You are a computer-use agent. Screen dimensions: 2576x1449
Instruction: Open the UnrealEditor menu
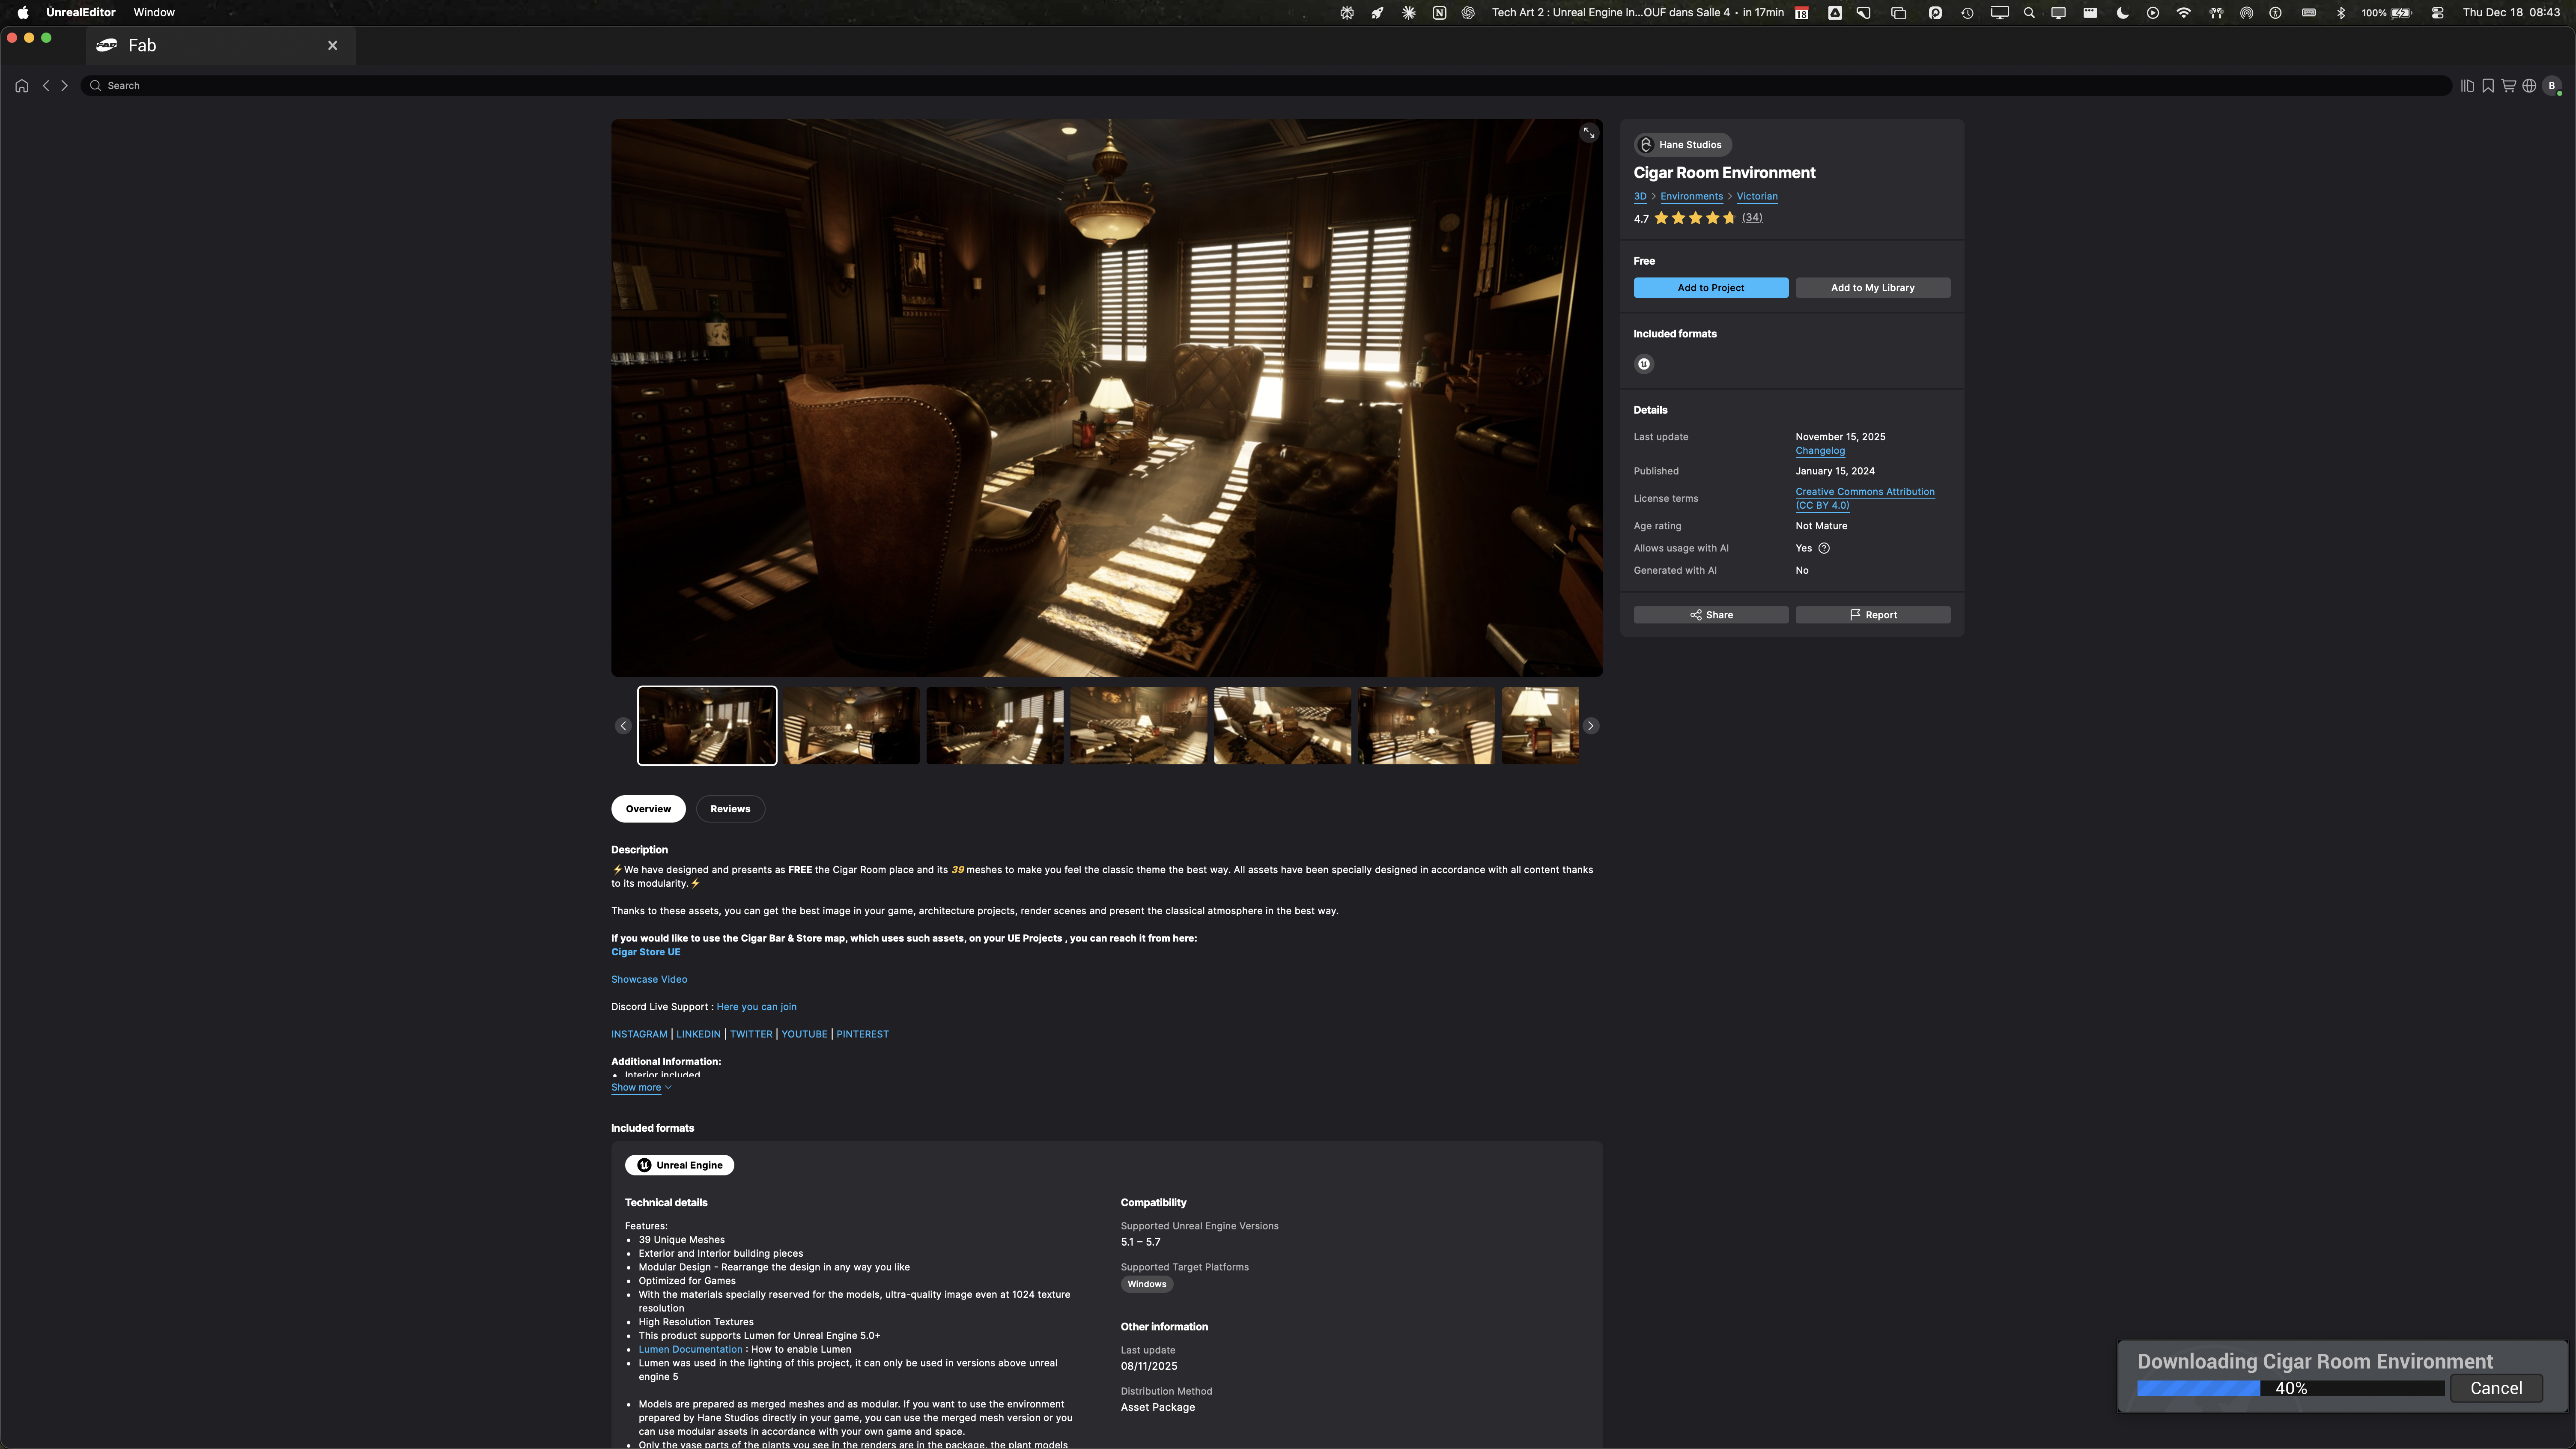coord(81,13)
